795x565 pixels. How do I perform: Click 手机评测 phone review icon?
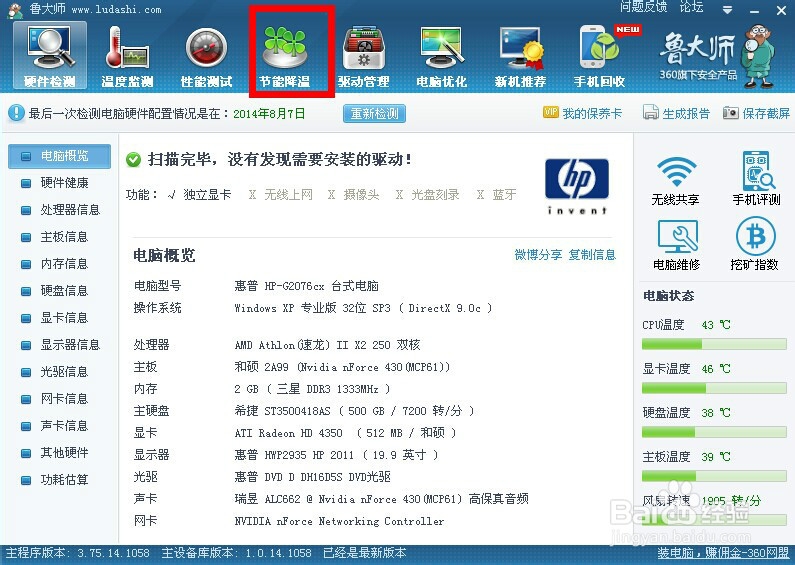[x=756, y=178]
